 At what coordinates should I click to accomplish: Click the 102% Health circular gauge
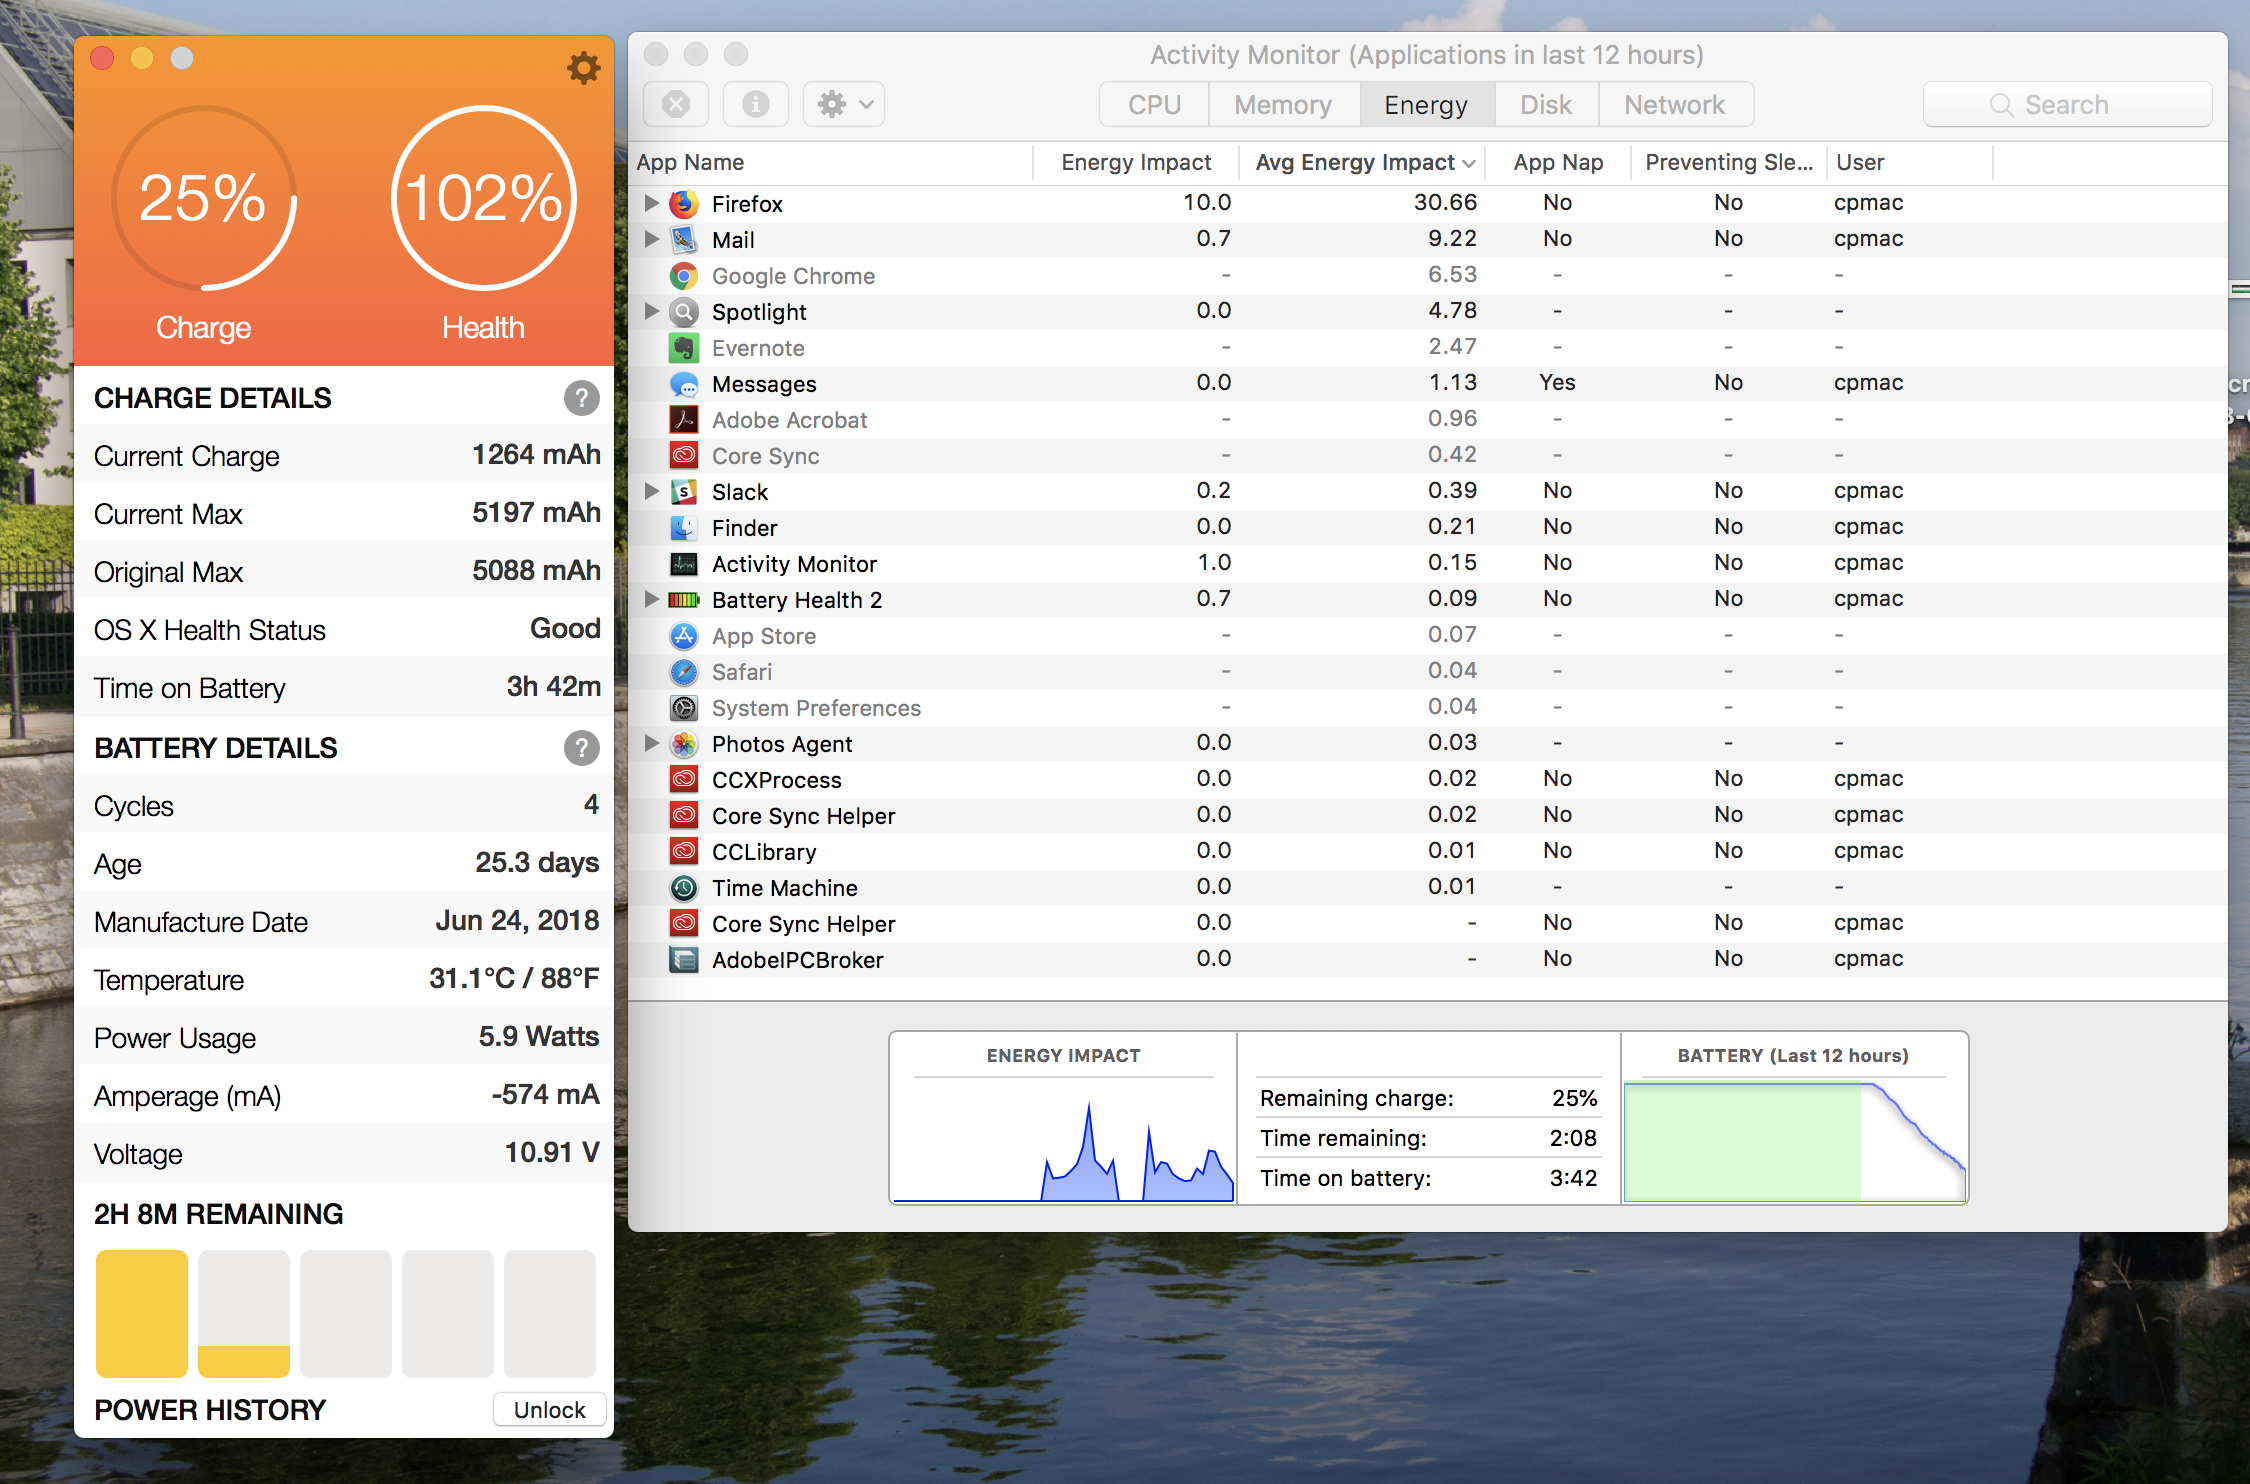pos(484,198)
